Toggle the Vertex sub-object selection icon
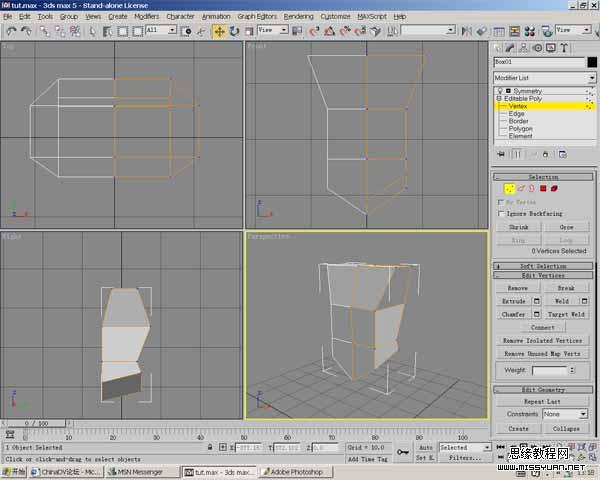Viewport: 600px width, 480px height. click(509, 188)
